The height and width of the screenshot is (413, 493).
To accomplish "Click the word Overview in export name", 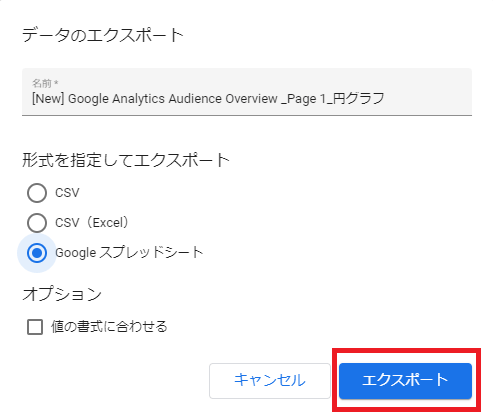I will click(x=251, y=99).
